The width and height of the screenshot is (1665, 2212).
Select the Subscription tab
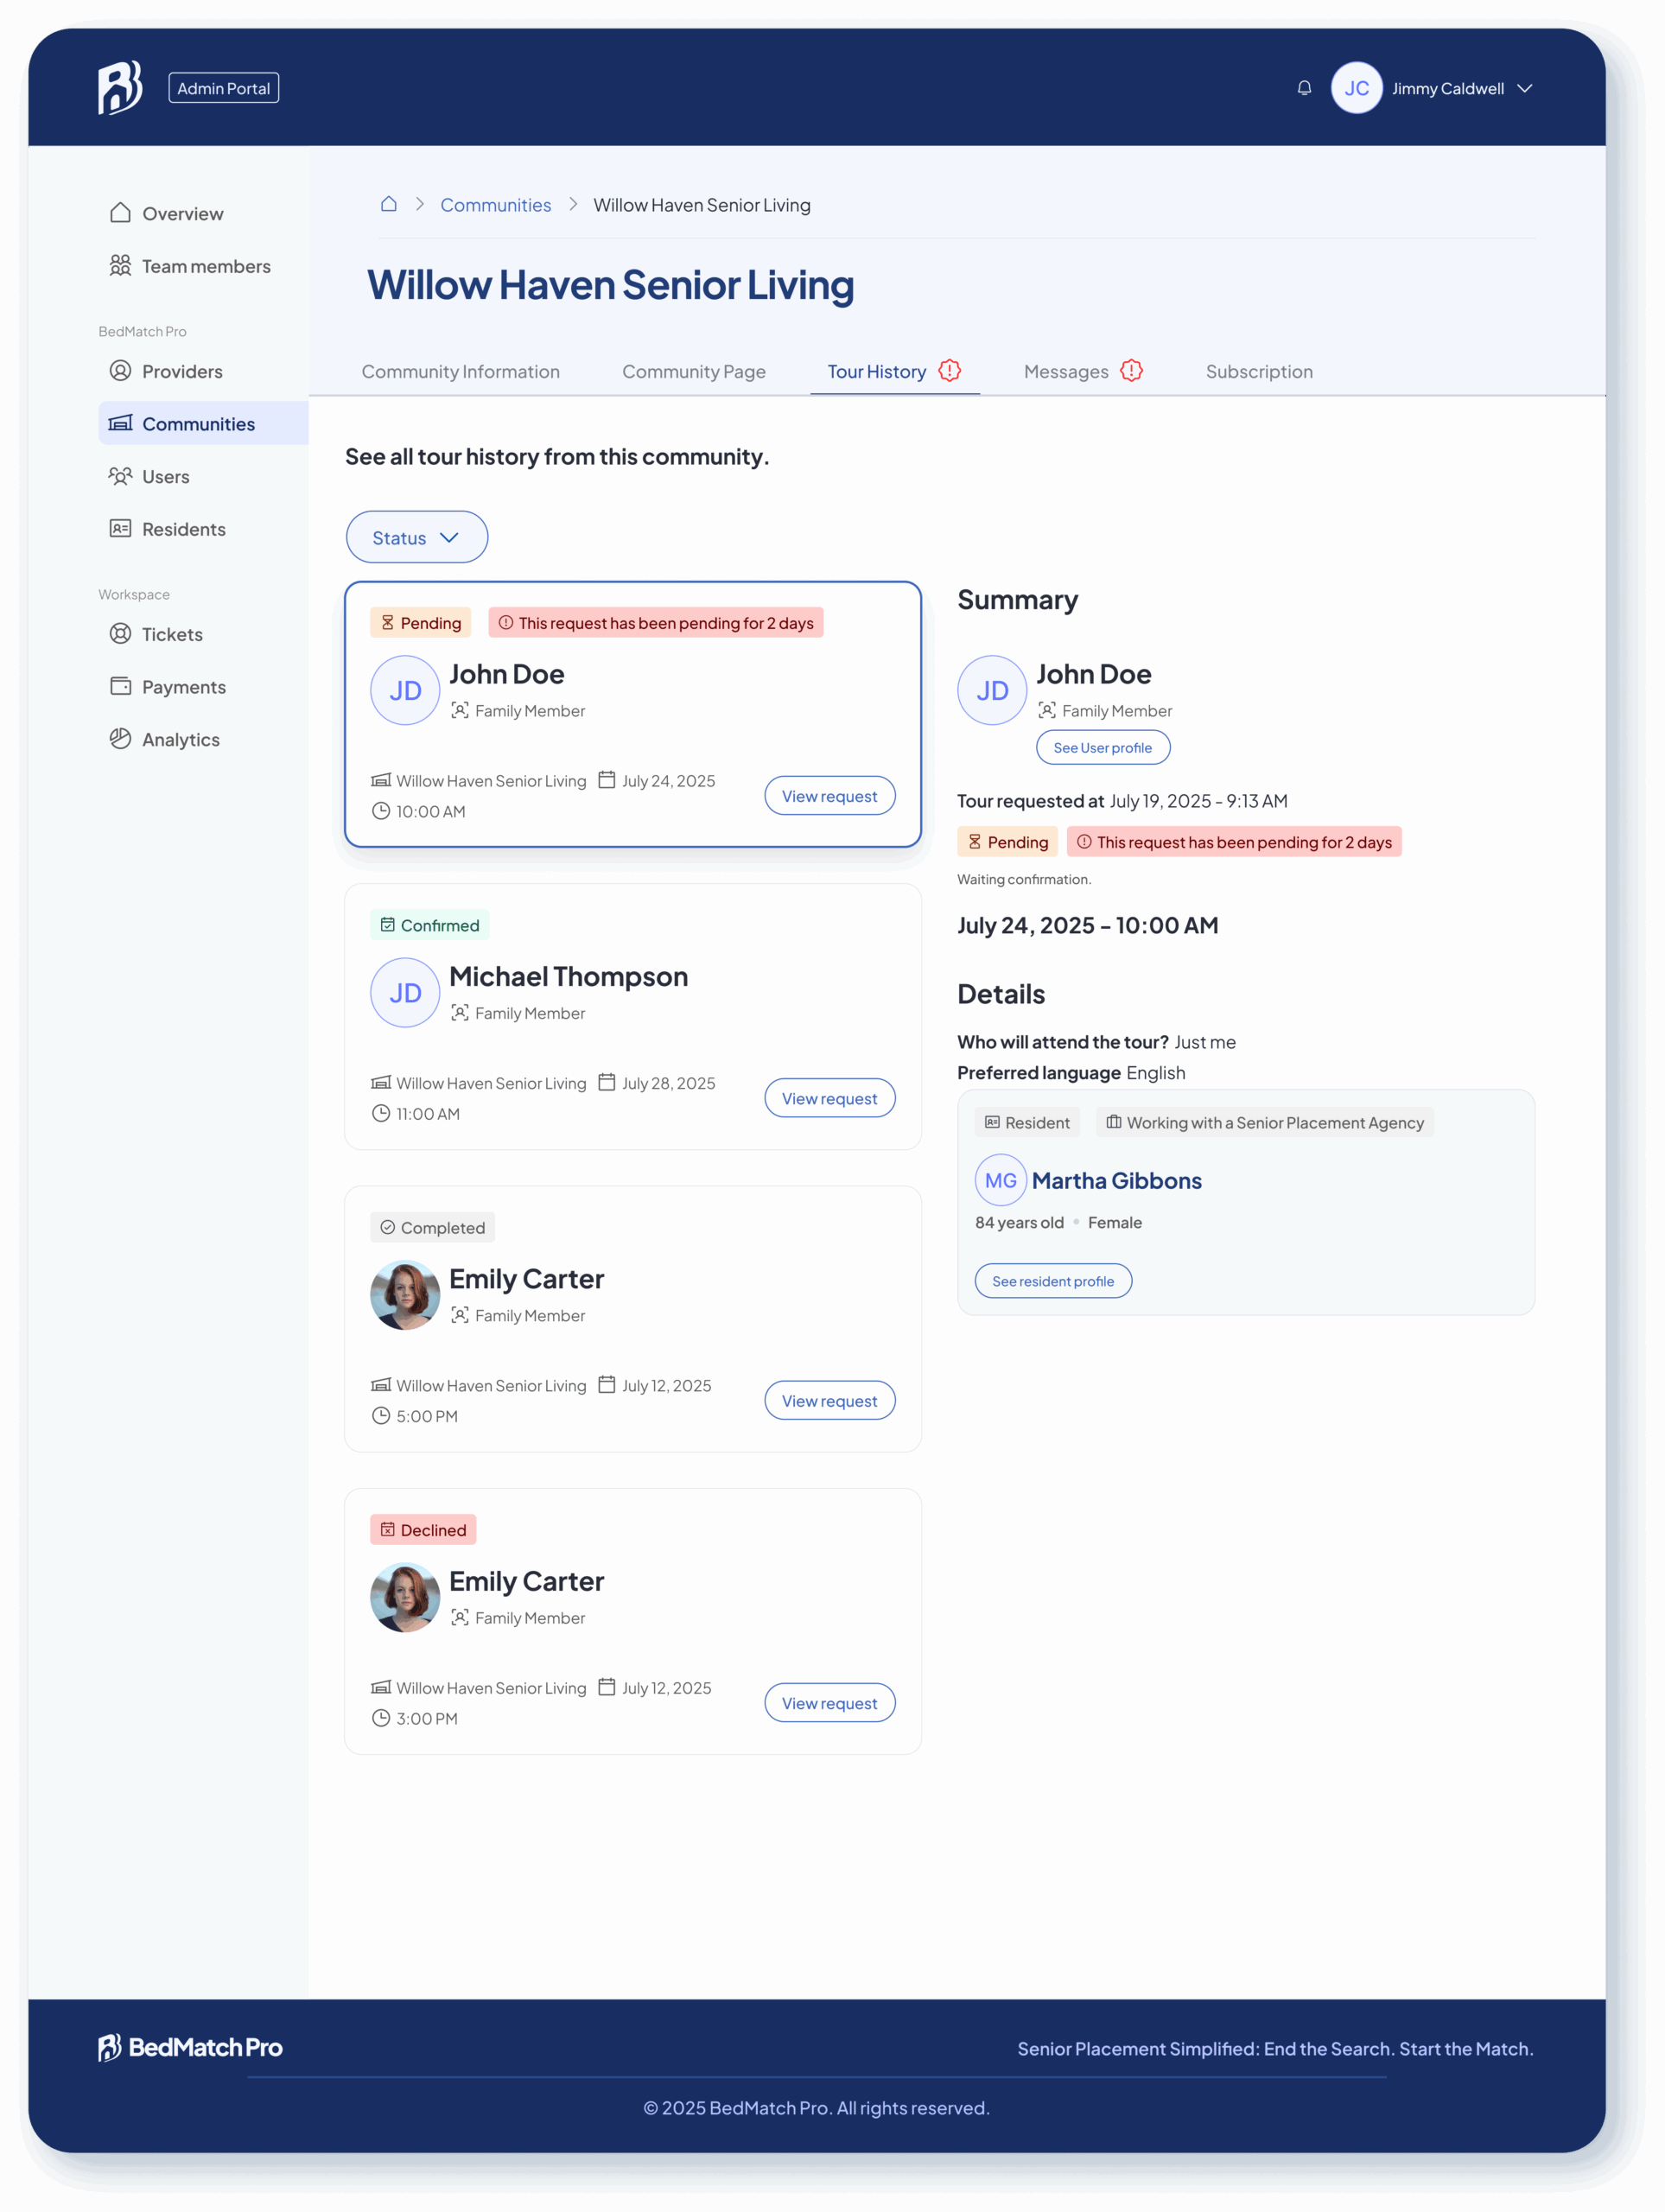(x=1258, y=372)
